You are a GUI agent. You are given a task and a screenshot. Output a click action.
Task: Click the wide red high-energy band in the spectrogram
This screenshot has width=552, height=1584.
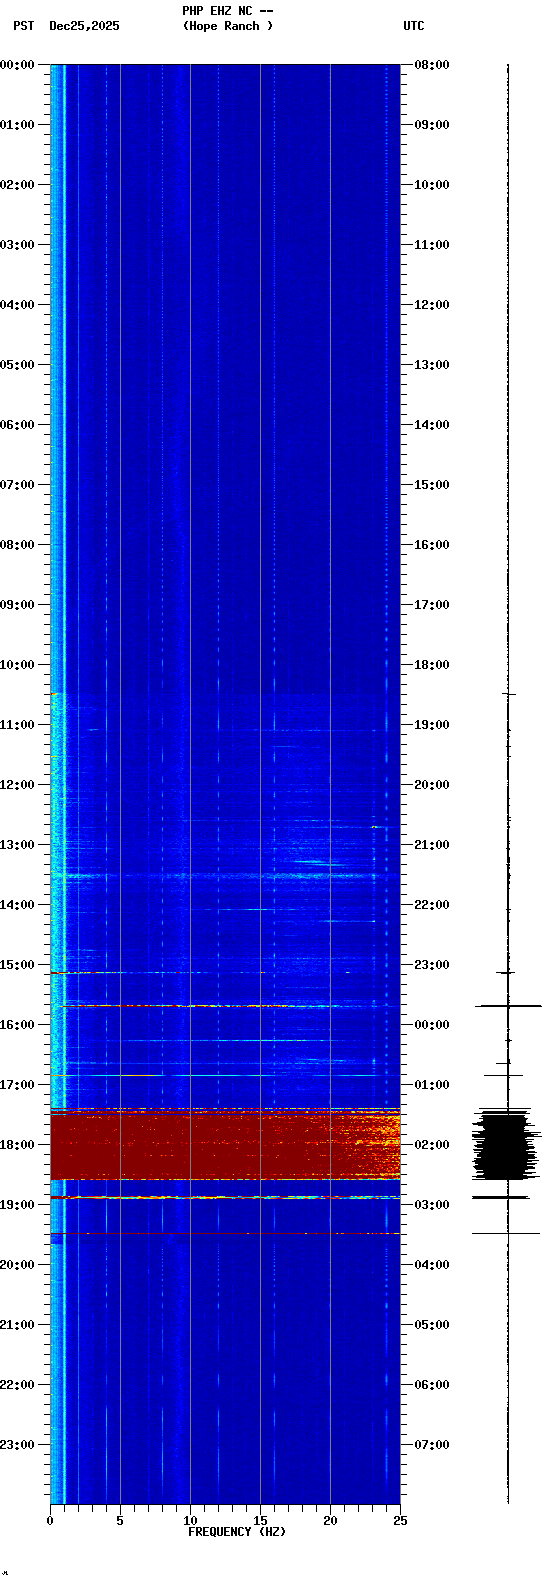pyautogui.click(x=225, y=1146)
